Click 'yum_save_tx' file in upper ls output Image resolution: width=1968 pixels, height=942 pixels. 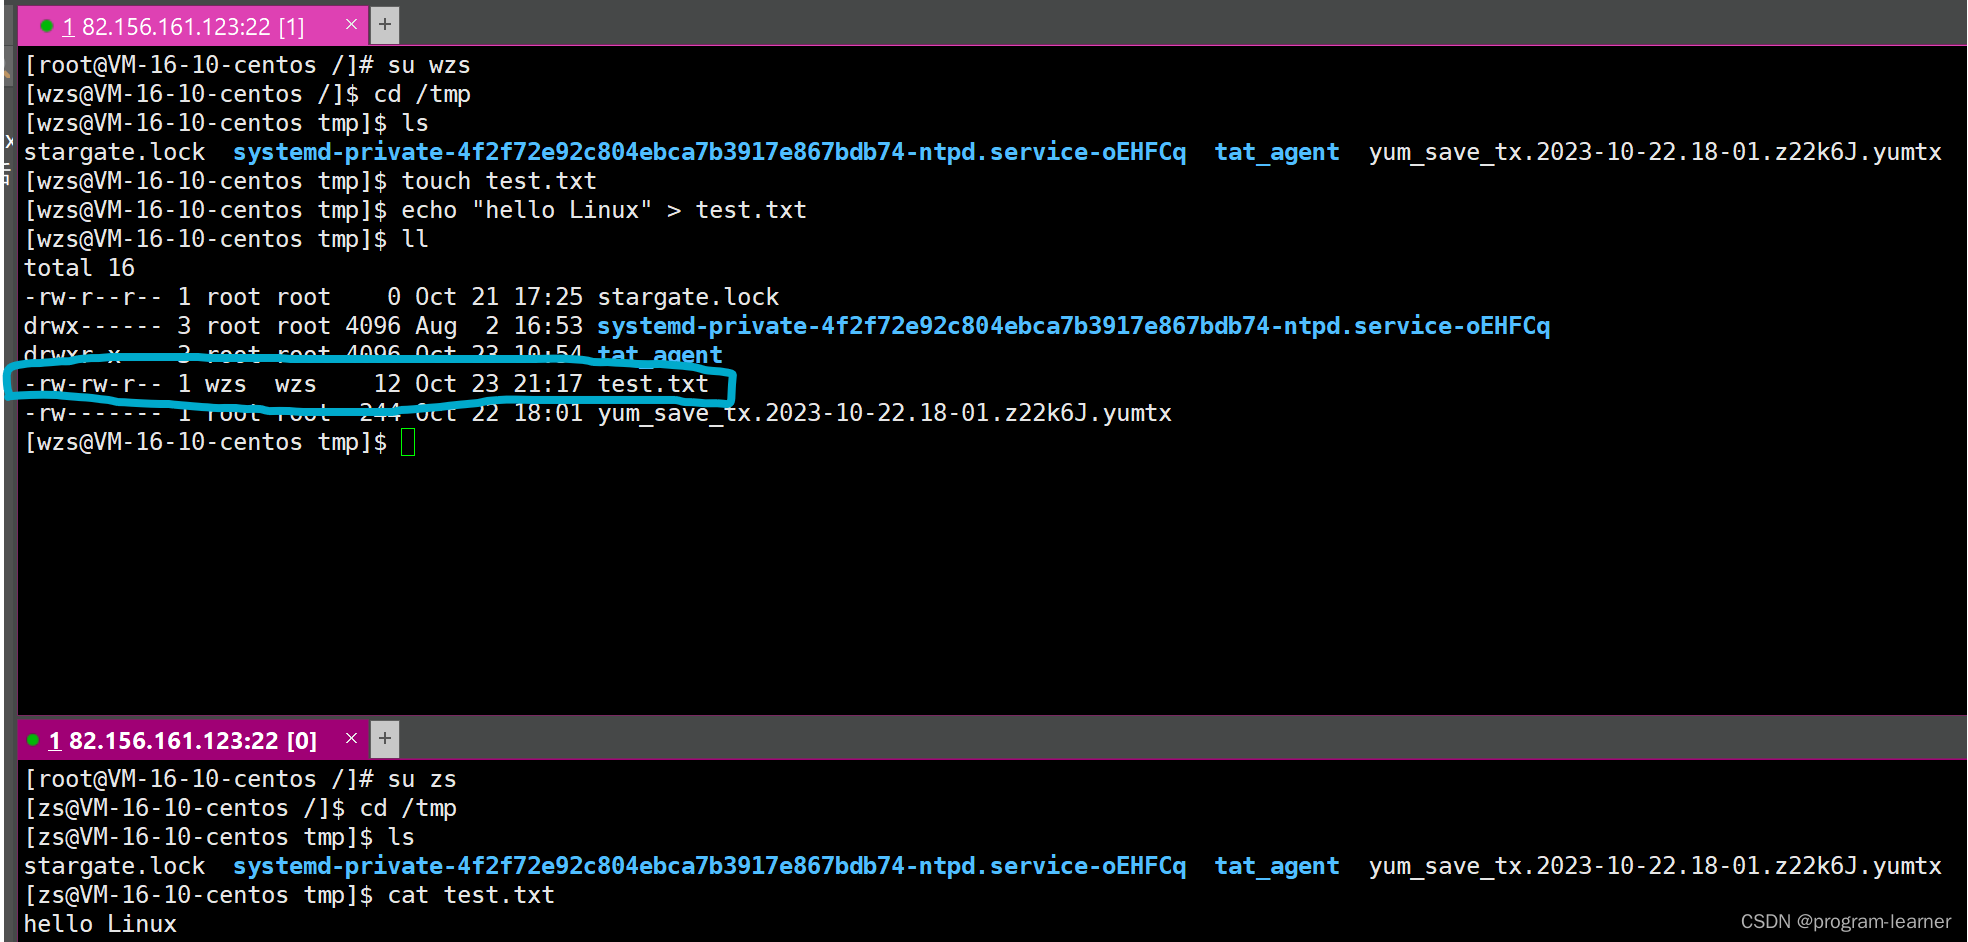(x=1655, y=152)
